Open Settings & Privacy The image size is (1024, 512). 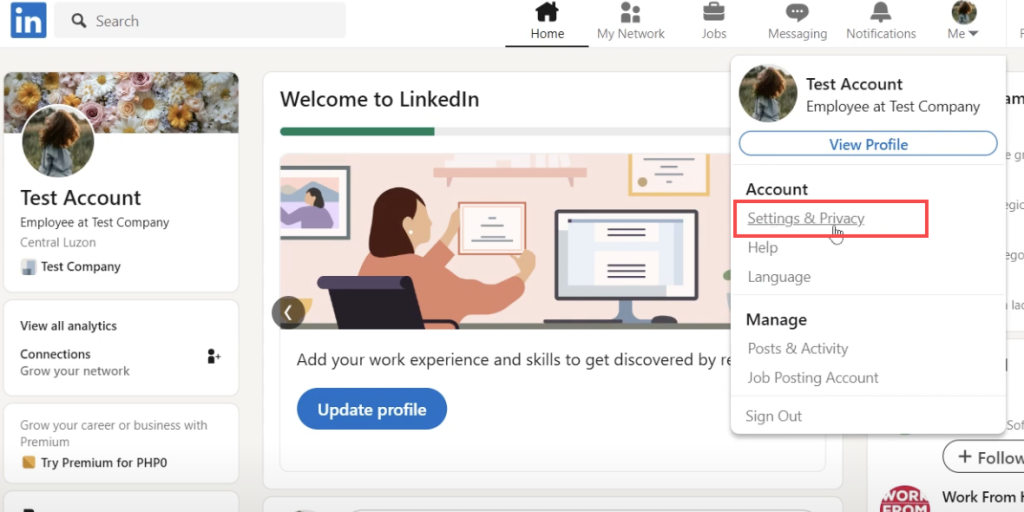click(806, 218)
